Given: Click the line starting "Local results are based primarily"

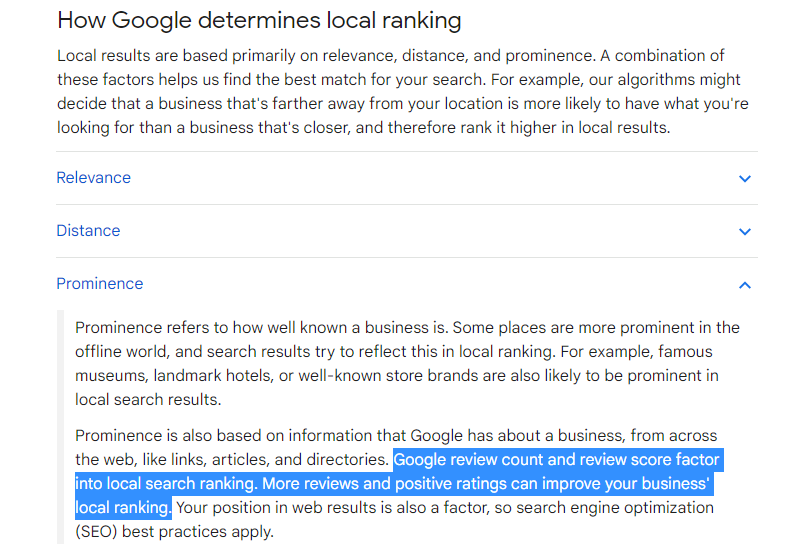Looking at the screenshot, I should [x=391, y=56].
